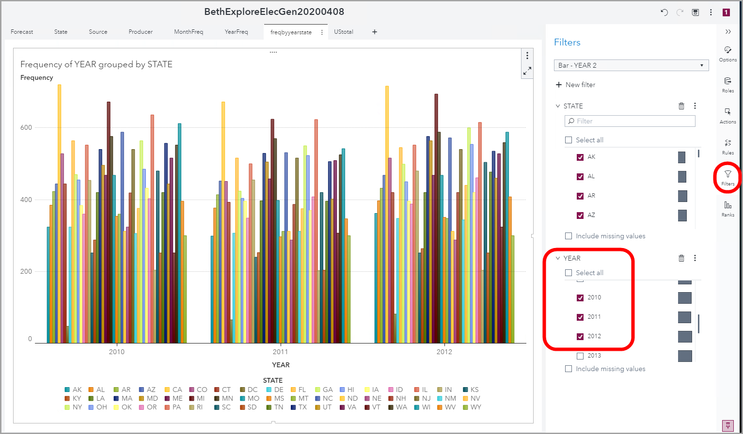Maximize the bar chart object
This screenshot has width=743, height=434.
click(527, 71)
